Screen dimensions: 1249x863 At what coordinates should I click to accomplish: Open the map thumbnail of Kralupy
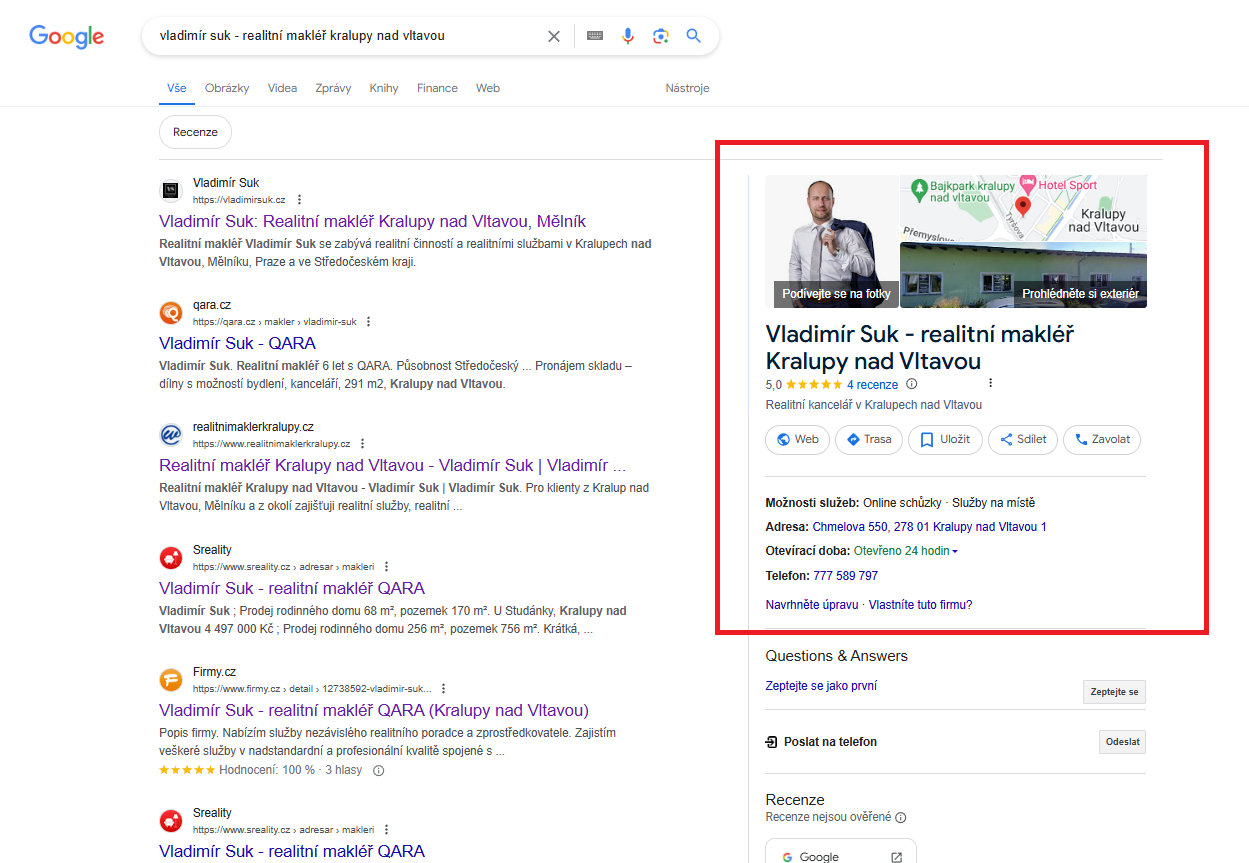click(x=1023, y=208)
